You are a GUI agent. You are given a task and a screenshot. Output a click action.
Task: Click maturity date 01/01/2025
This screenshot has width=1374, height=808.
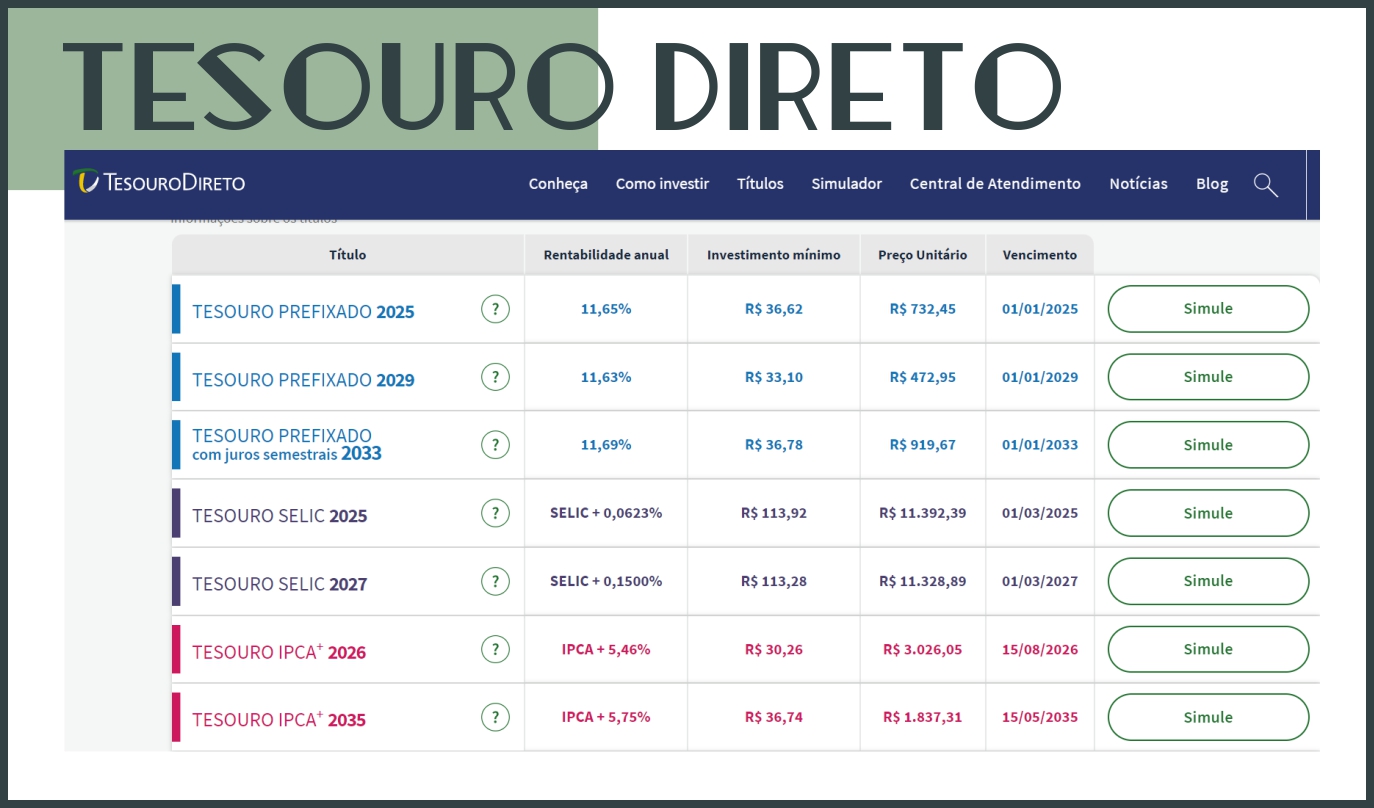coord(1040,309)
